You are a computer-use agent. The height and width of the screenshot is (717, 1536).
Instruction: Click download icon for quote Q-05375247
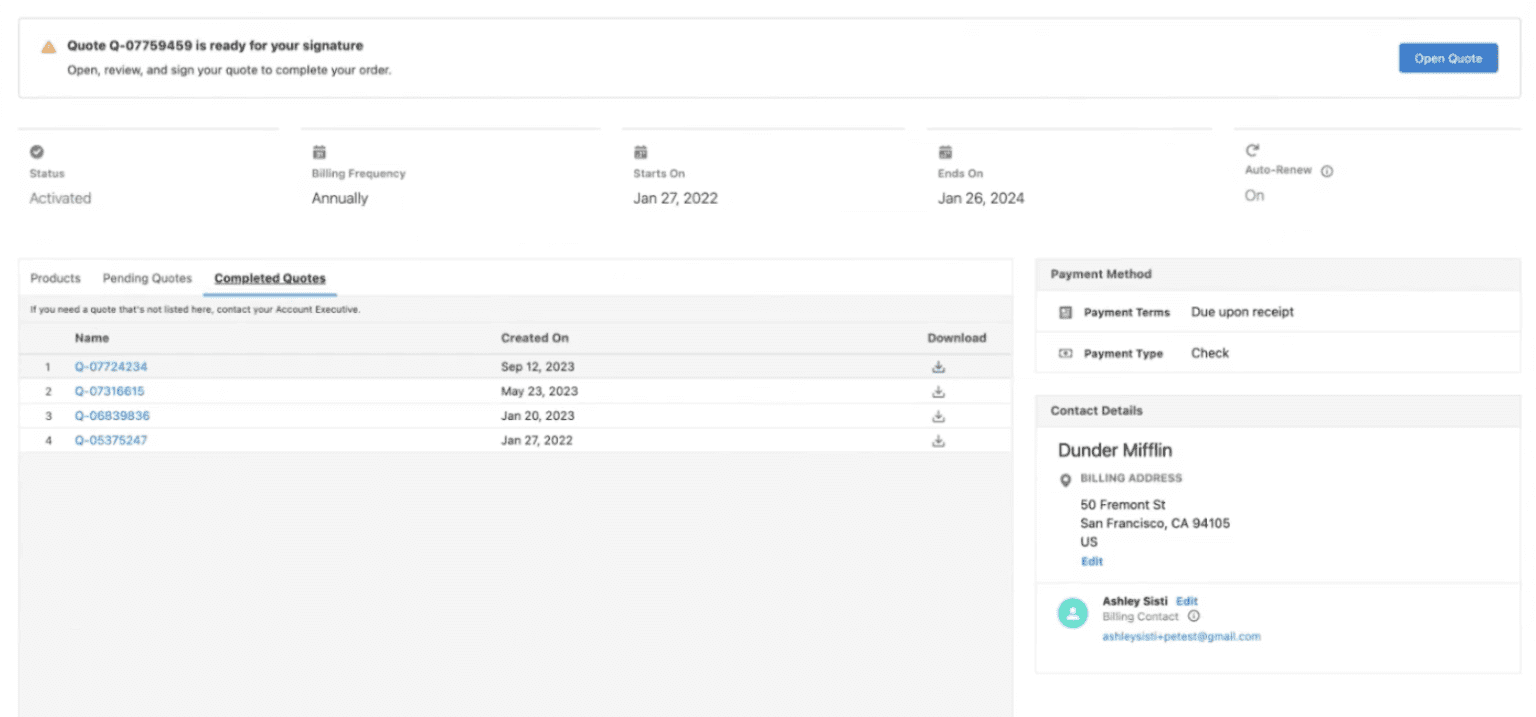click(x=938, y=441)
